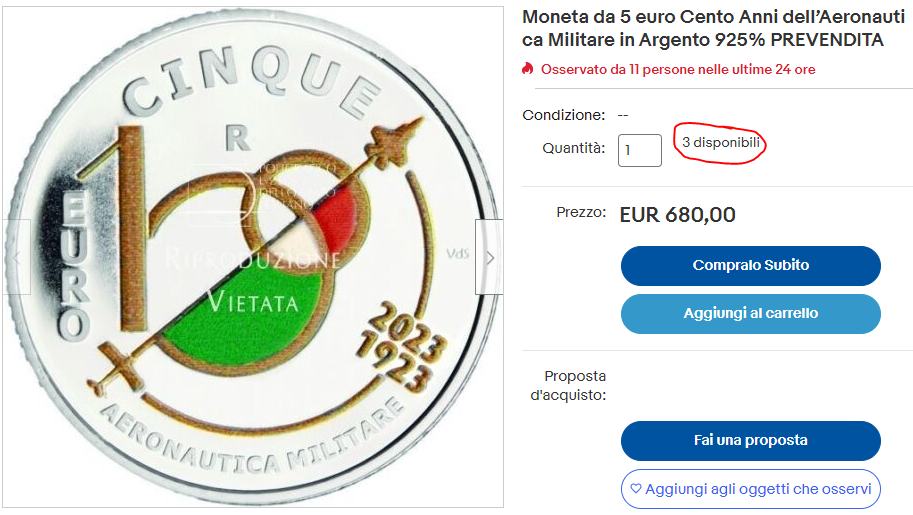The image size is (913, 515).
Task: Click the large gold numeral 1 on the coin
Action: 130,227
